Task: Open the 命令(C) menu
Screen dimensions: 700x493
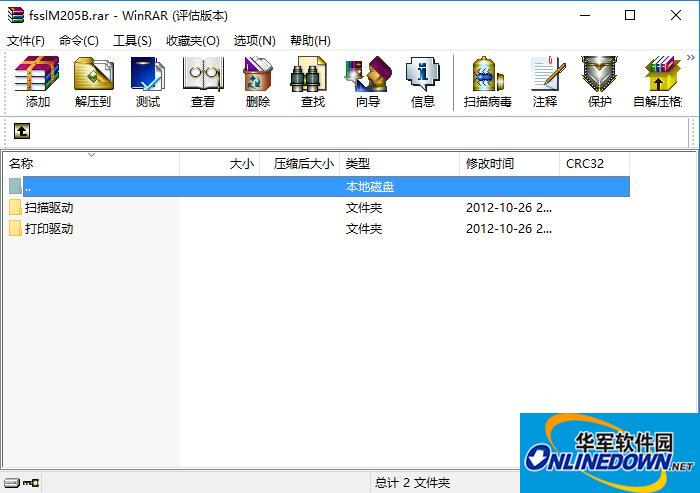Action: (x=79, y=41)
